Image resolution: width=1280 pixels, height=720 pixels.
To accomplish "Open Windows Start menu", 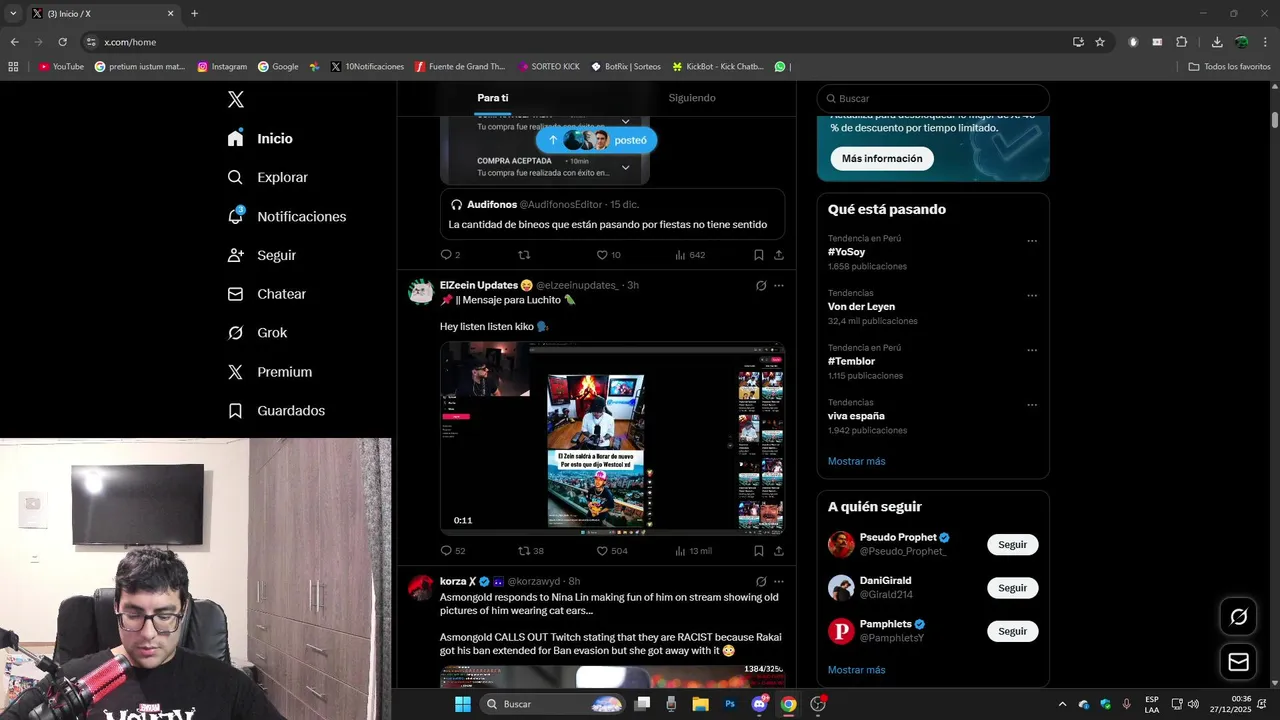I will tap(462, 704).
